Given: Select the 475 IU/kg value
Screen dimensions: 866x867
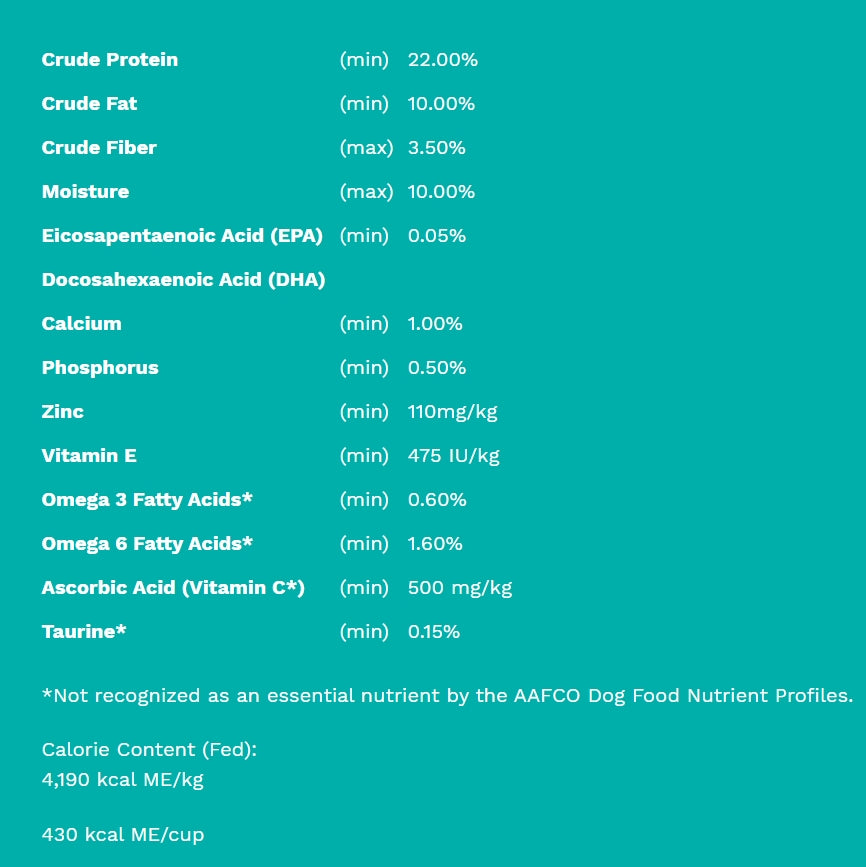Looking at the screenshot, I should (x=453, y=456).
